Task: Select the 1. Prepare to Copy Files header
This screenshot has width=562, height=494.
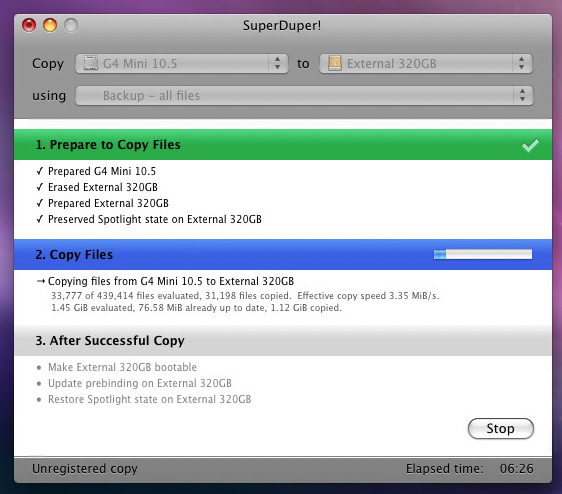Action: pos(283,144)
